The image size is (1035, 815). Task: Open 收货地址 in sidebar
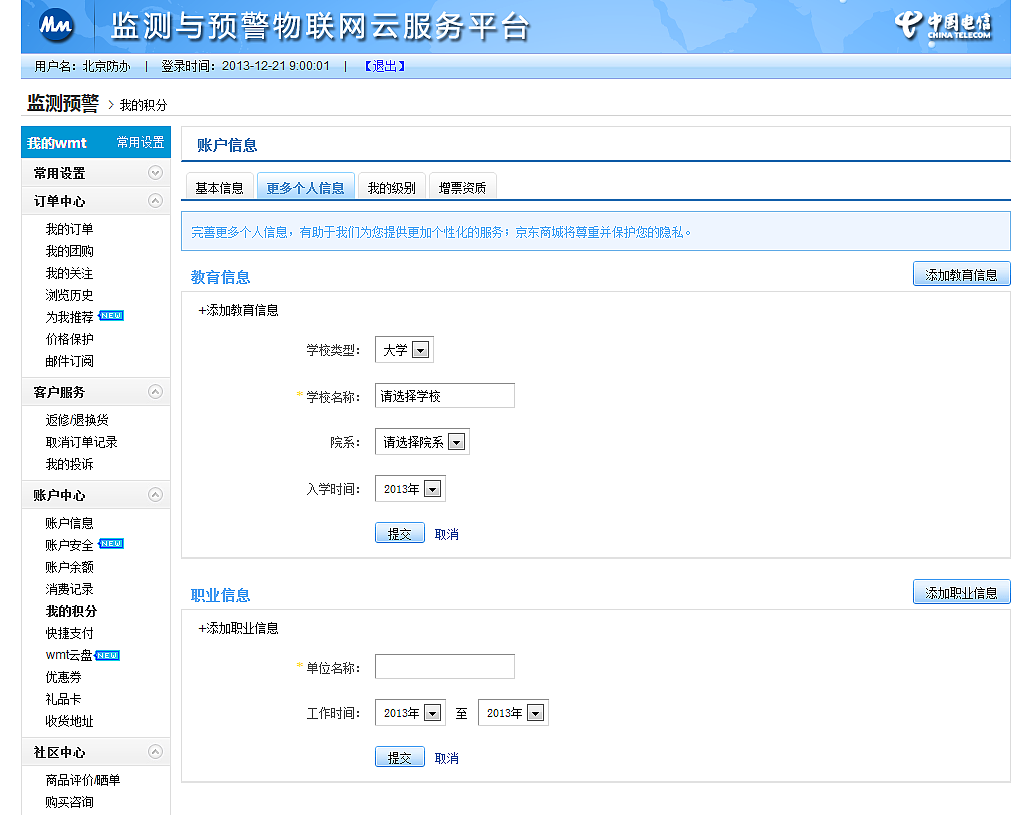(x=69, y=721)
